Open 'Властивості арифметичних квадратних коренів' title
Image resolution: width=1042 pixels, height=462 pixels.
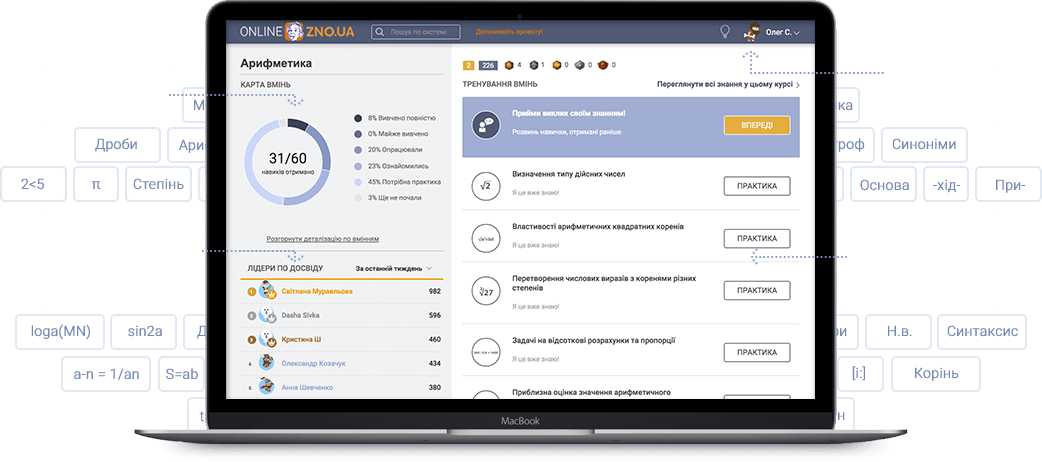click(x=598, y=227)
